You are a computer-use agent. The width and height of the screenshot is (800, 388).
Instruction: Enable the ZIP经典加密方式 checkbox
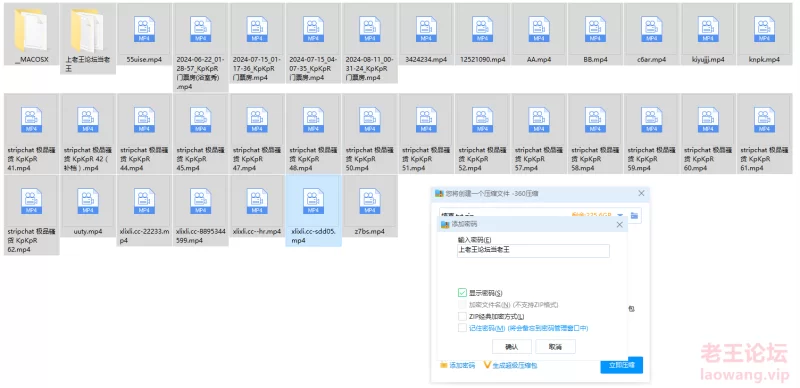(x=462, y=317)
